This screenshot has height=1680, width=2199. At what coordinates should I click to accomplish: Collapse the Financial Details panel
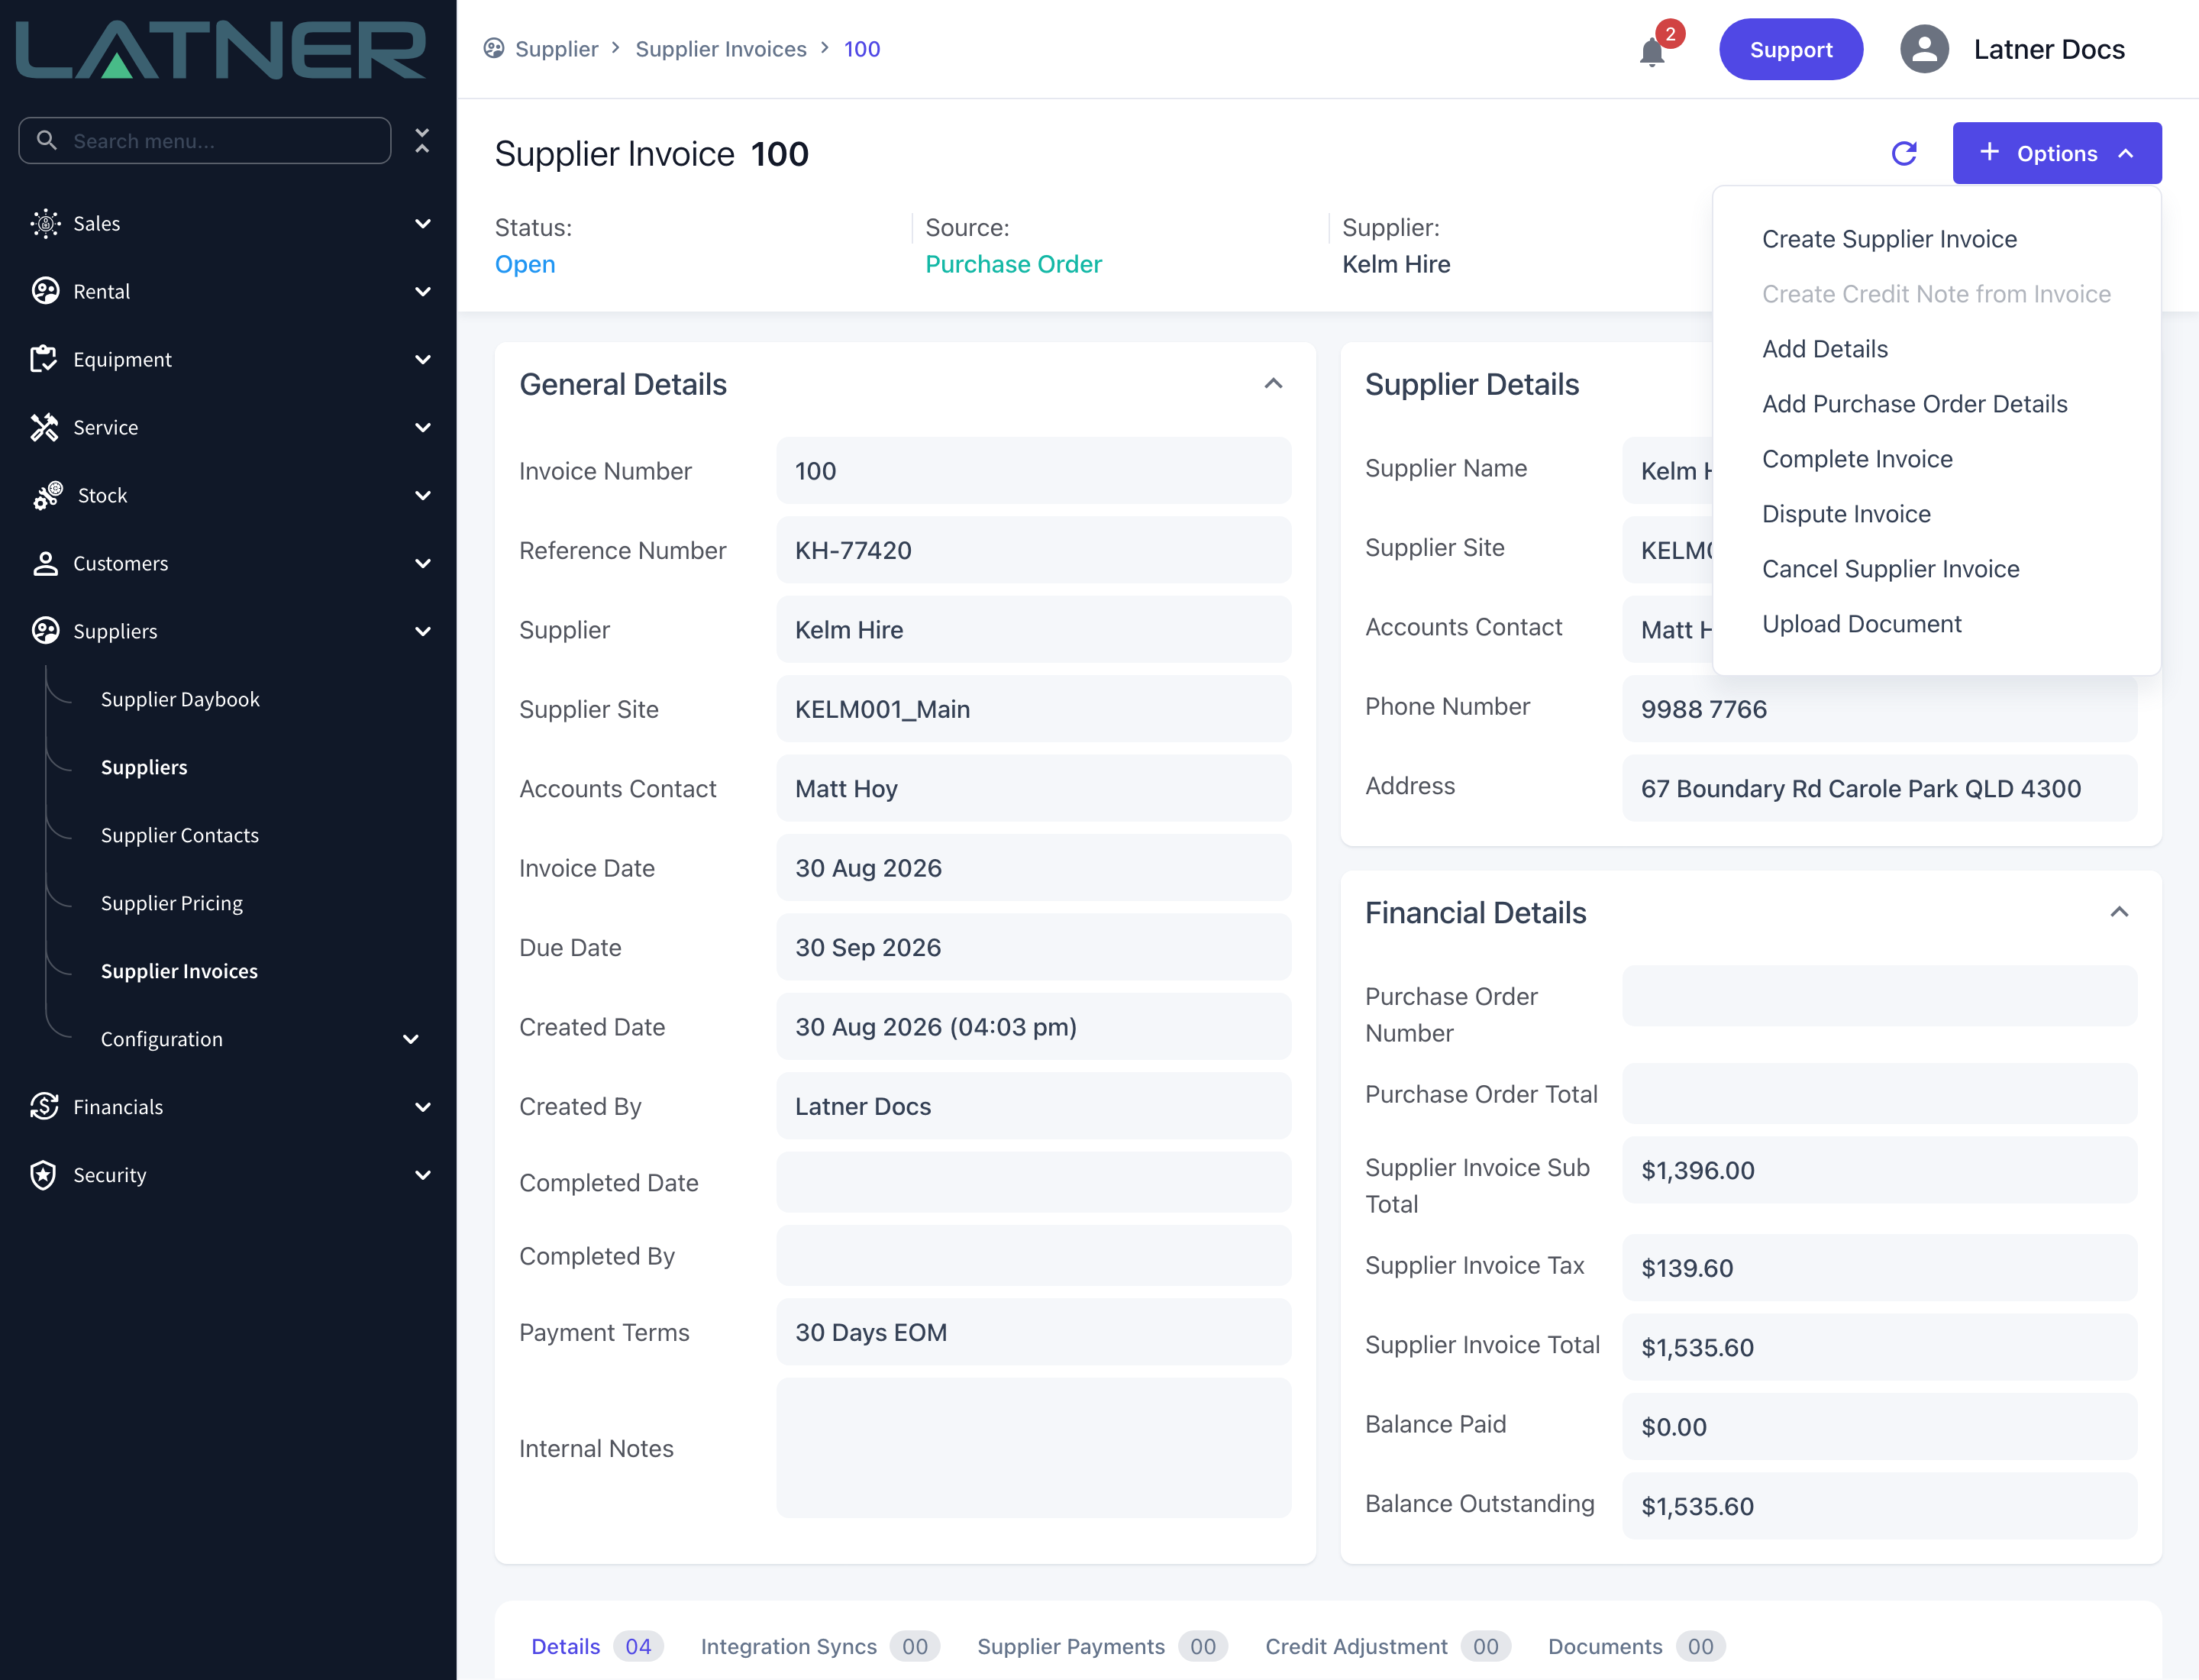coord(2119,912)
